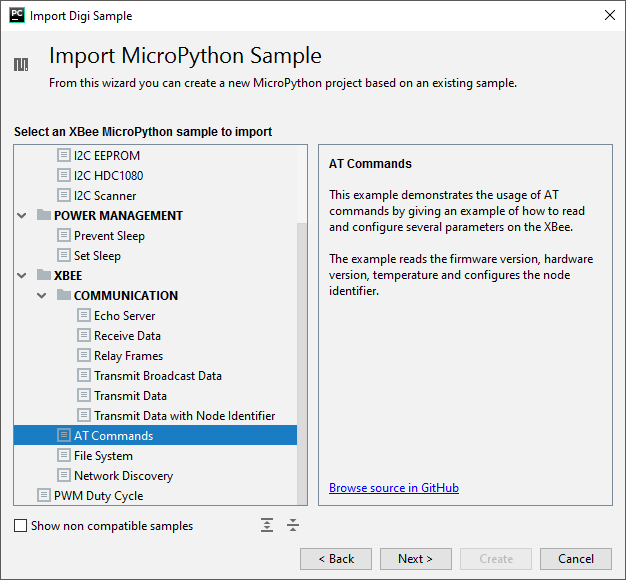Select the Set Sleep sample
Screen dimensions: 626x580
[x=97, y=256]
